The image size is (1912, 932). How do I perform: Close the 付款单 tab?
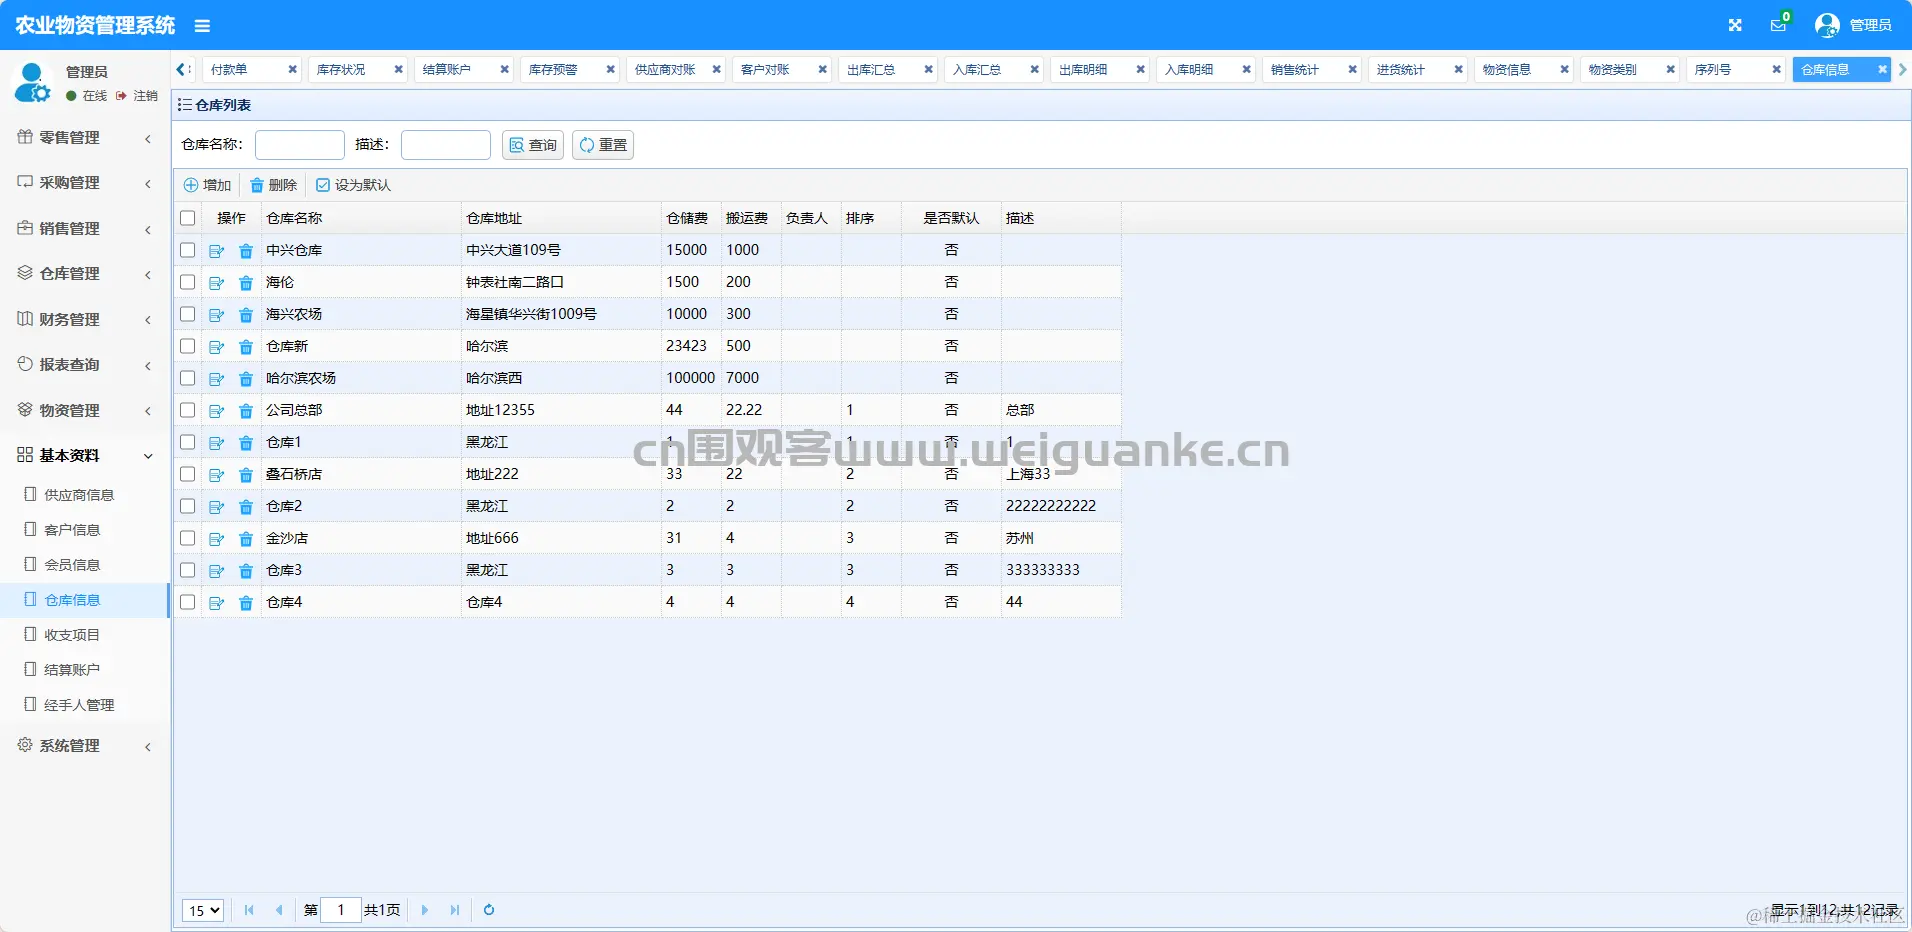292,70
